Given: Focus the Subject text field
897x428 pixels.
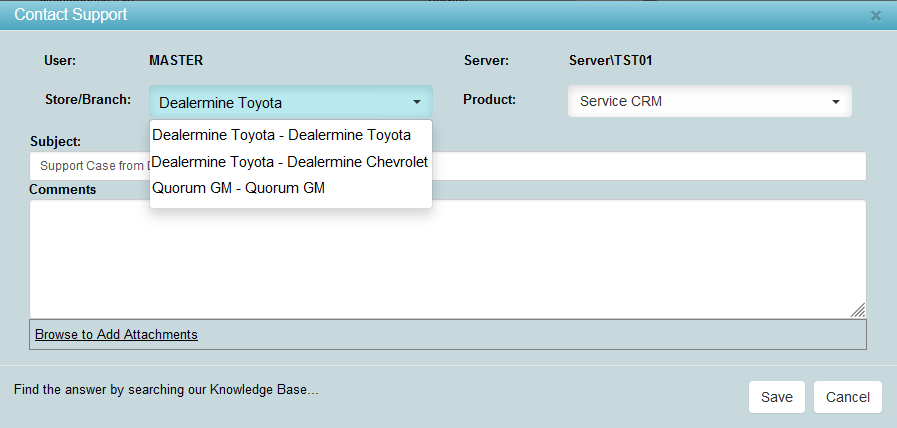Looking at the screenshot, I should pyautogui.click(x=650, y=166).
